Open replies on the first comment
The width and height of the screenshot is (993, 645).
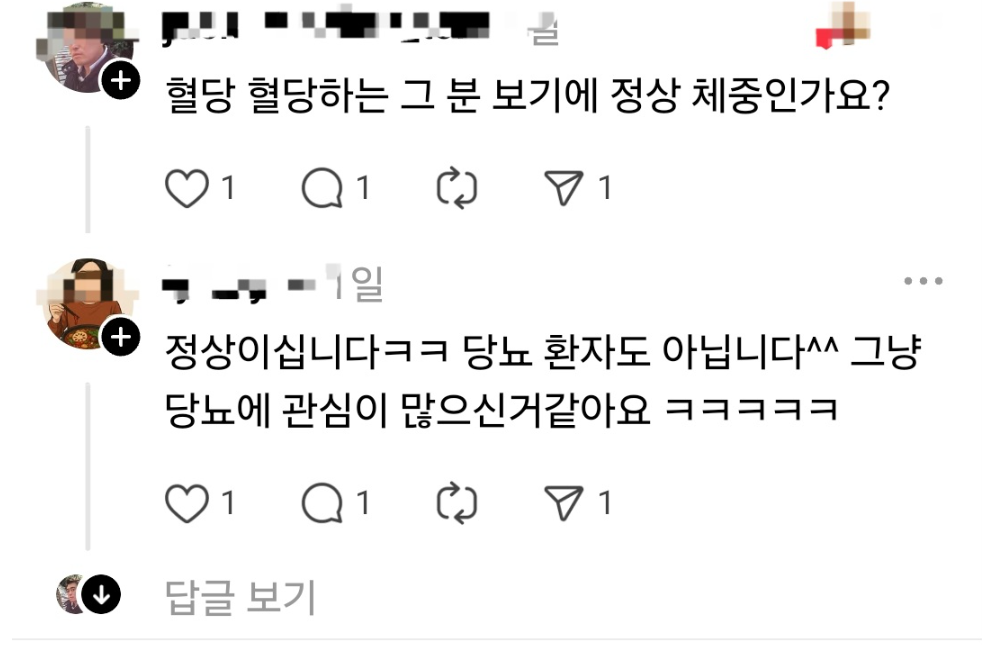tap(322, 188)
